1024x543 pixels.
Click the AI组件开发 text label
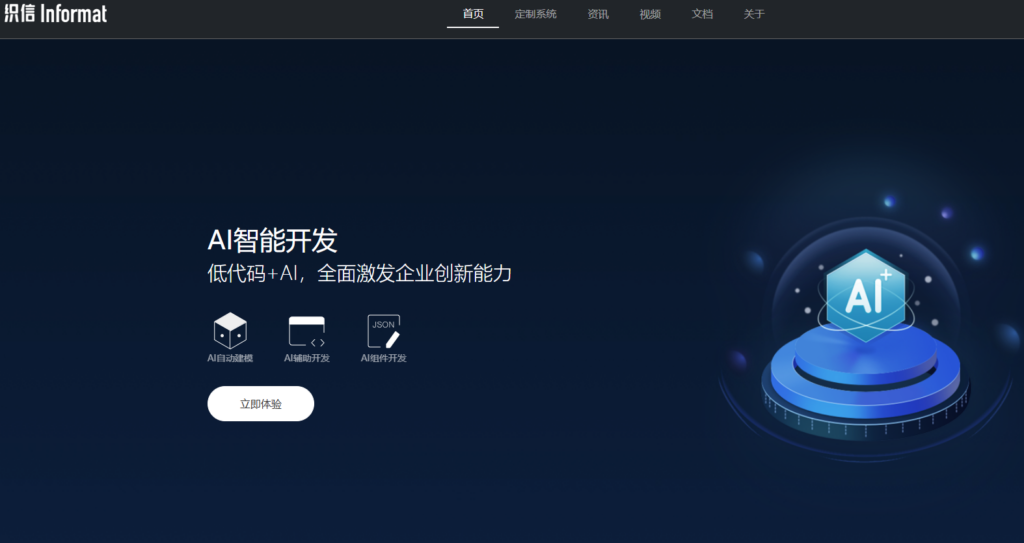[383, 358]
